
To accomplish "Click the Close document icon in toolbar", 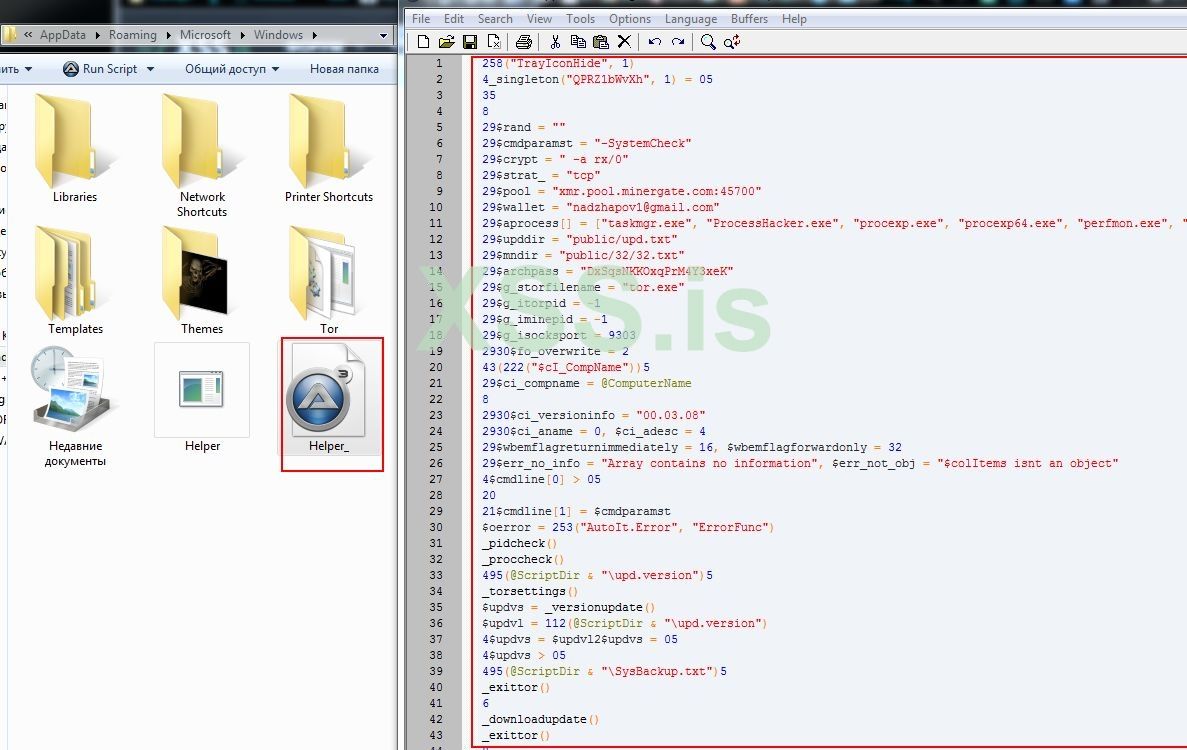I will tap(494, 42).
